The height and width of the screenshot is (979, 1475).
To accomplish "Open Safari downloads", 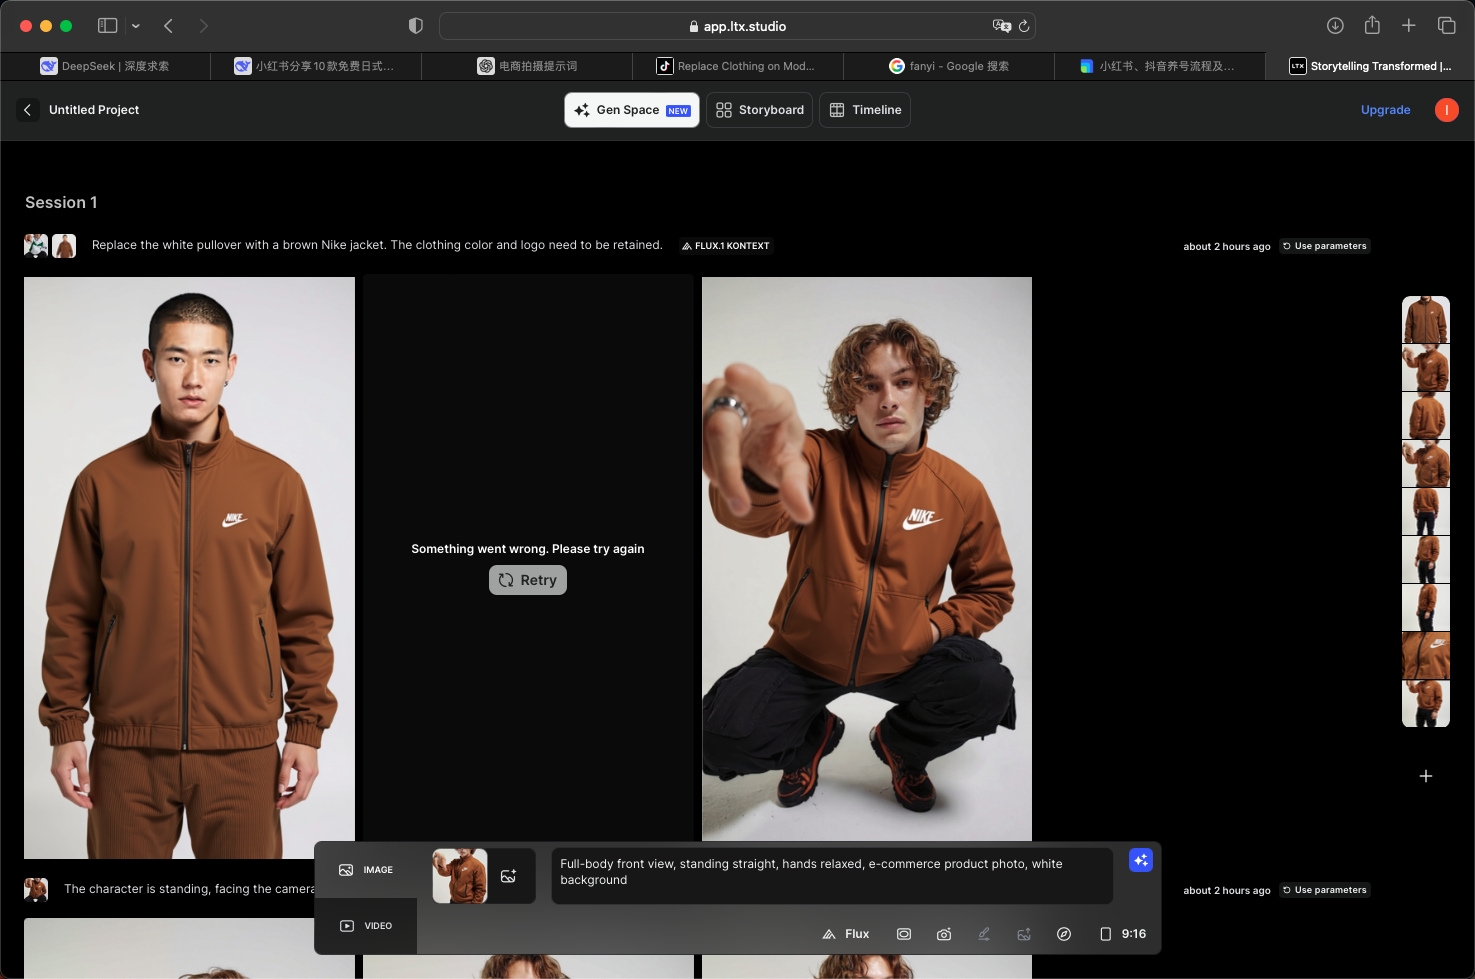I will pyautogui.click(x=1335, y=26).
